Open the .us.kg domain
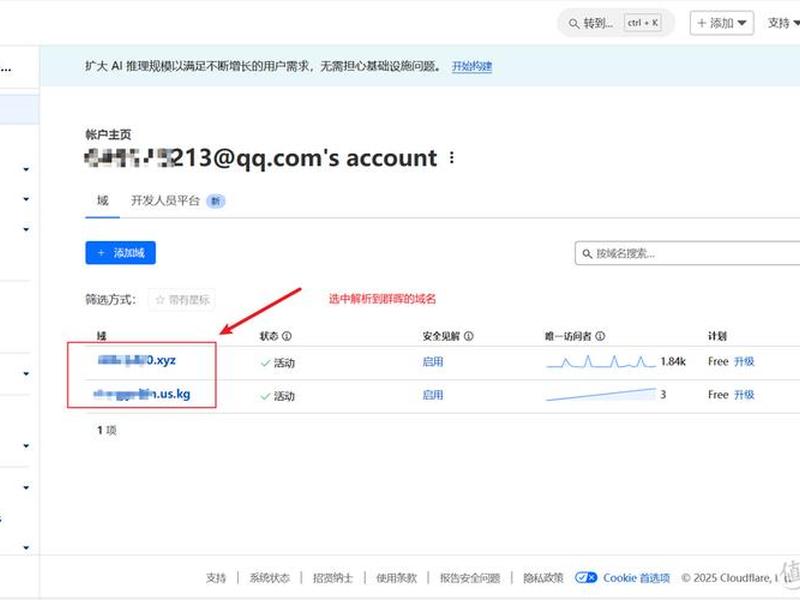Screen dimensions: 800x600 (x=142, y=394)
